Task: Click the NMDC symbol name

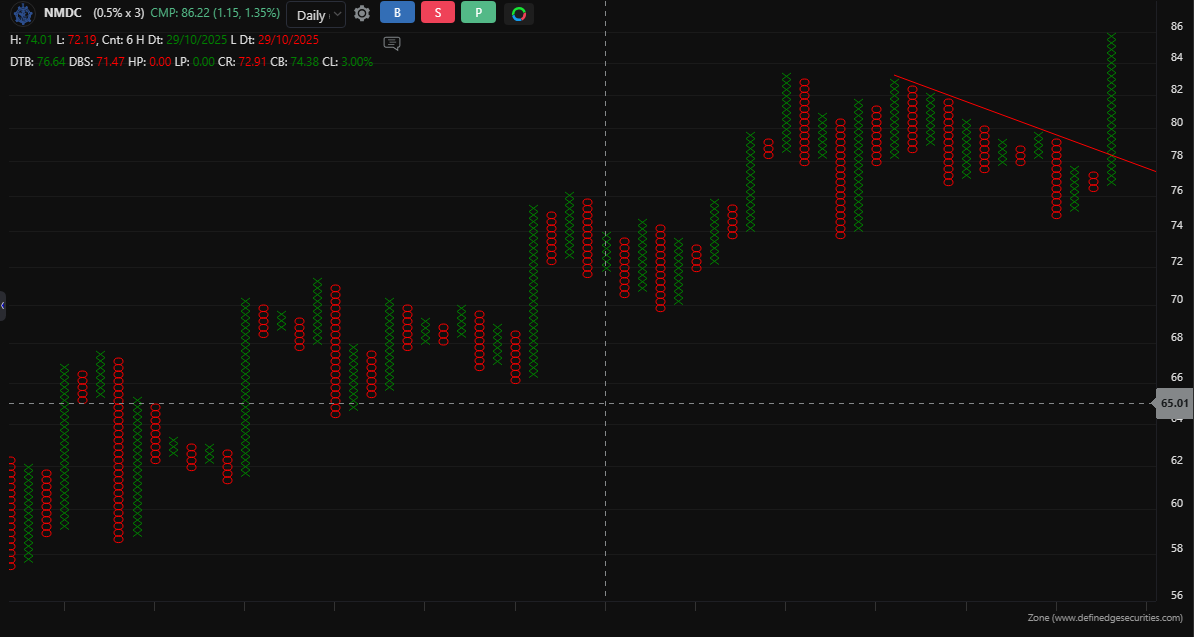Action: pyautogui.click(x=62, y=14)
